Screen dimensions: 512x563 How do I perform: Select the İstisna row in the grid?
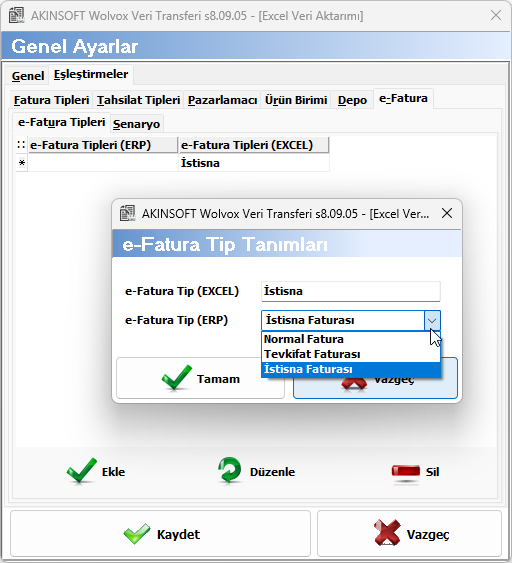click(x=172, y=163)
